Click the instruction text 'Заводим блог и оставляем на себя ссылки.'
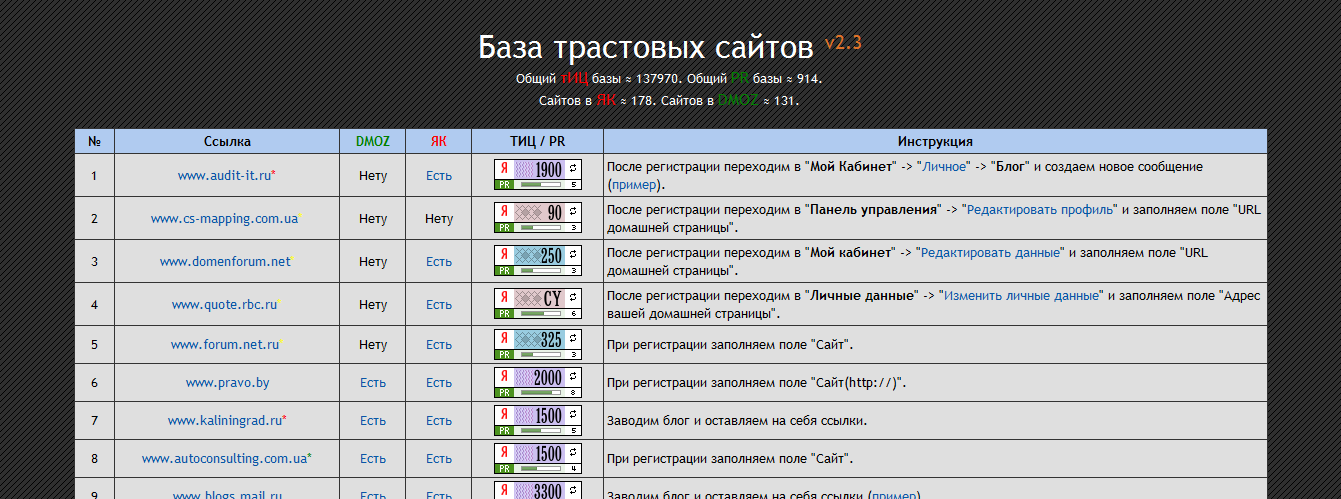The image size is (1341, 499). 737,421
